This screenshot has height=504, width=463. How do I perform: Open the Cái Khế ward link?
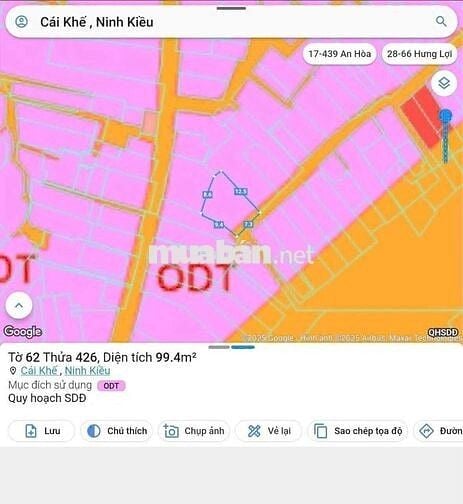[x=39, y=371]
